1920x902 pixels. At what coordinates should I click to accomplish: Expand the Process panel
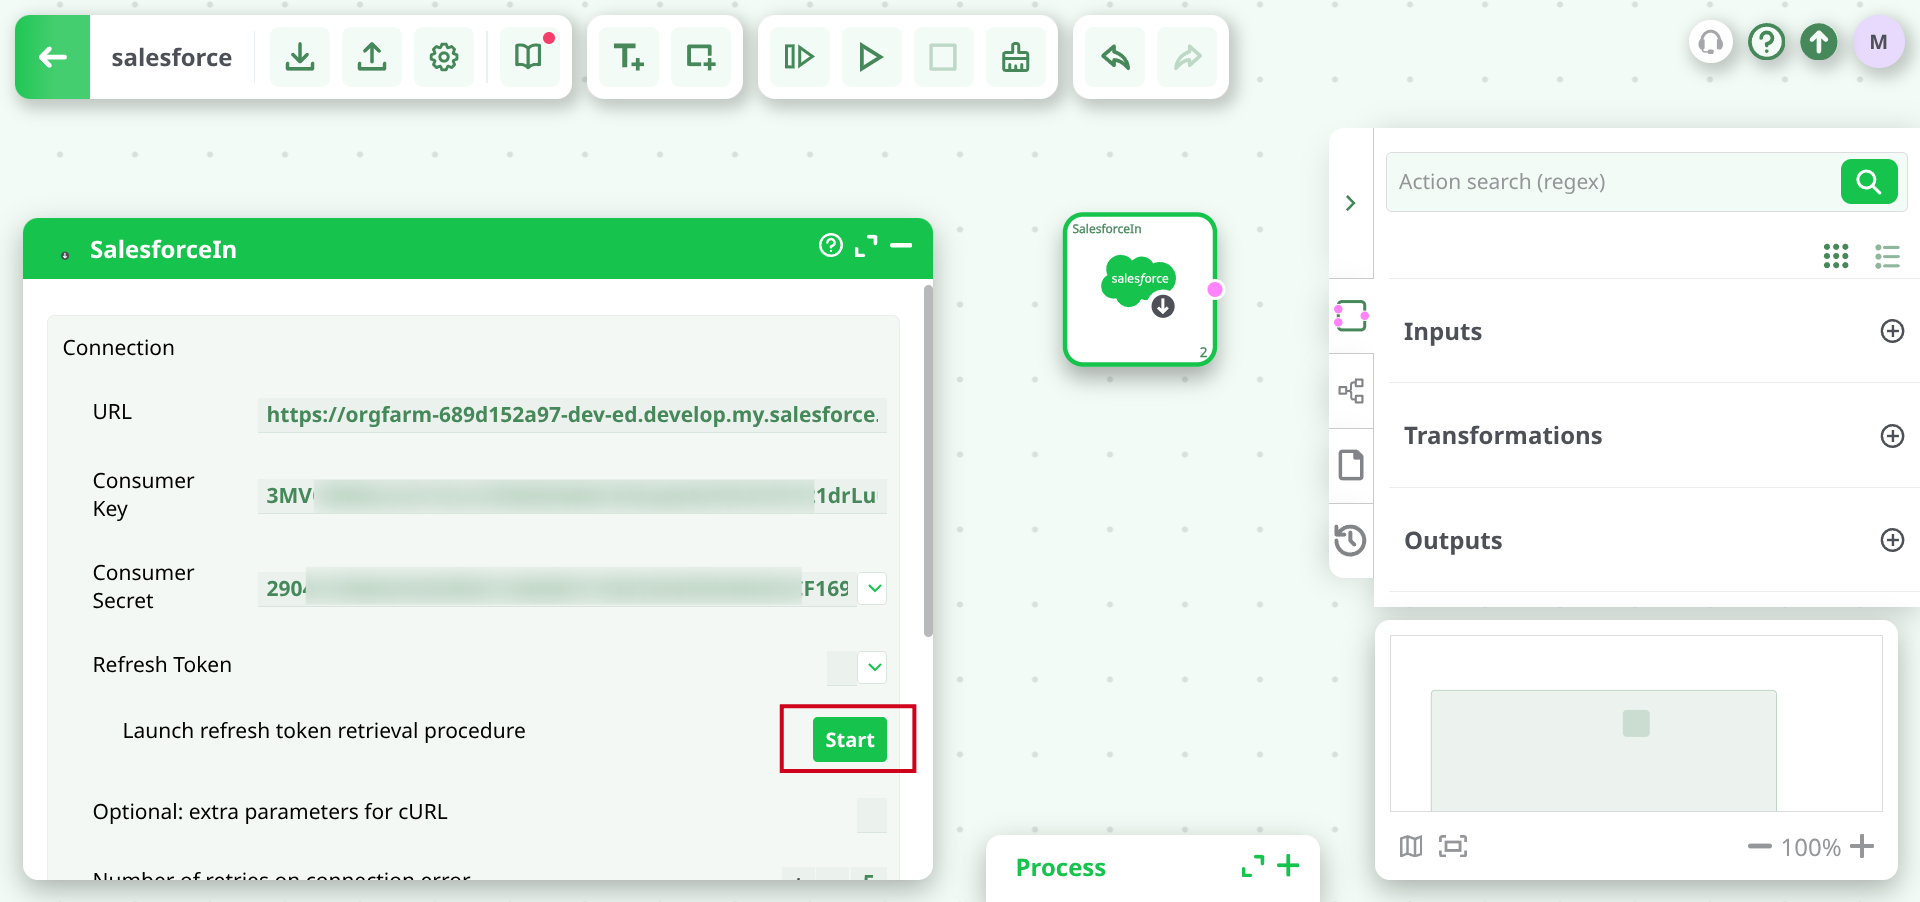pyautogui.click(x=1253, y=866)
